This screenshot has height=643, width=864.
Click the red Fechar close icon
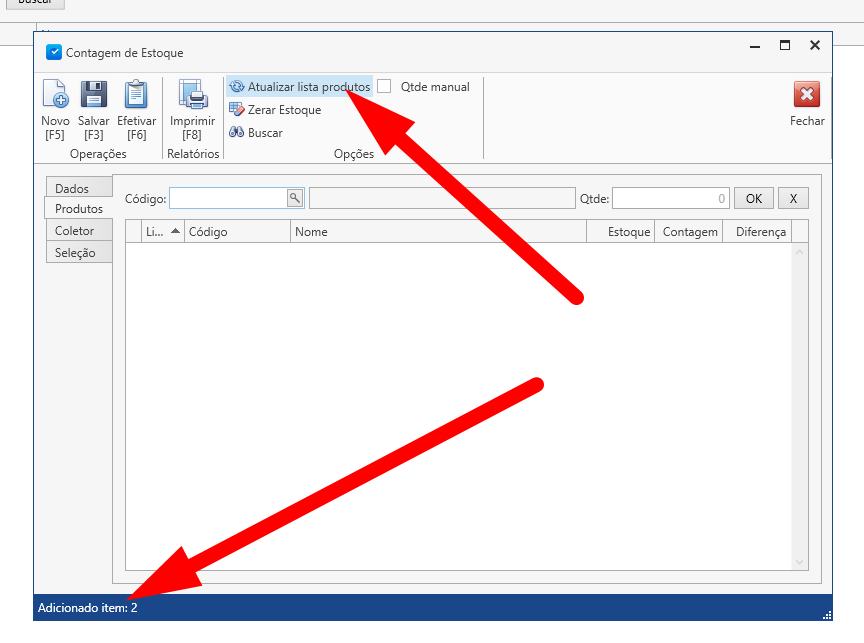806,96
